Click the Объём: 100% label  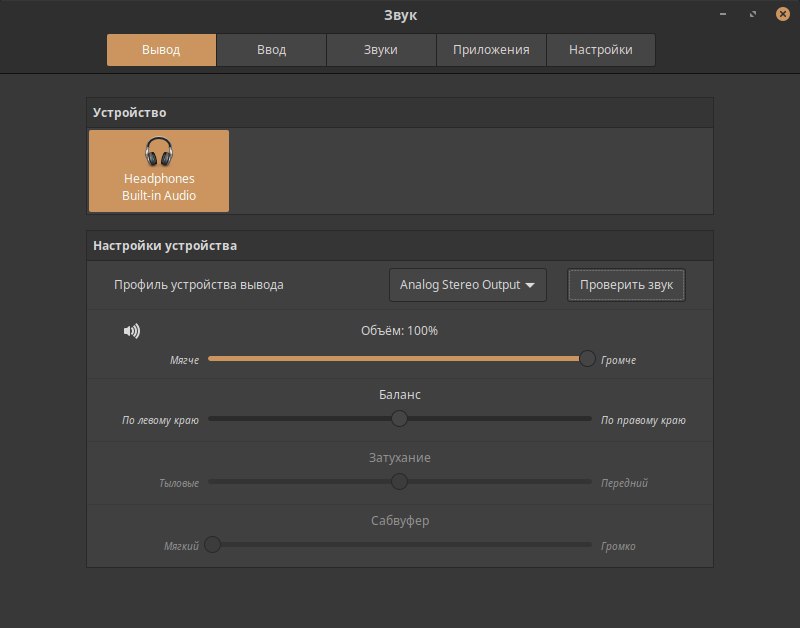(399, 331)
